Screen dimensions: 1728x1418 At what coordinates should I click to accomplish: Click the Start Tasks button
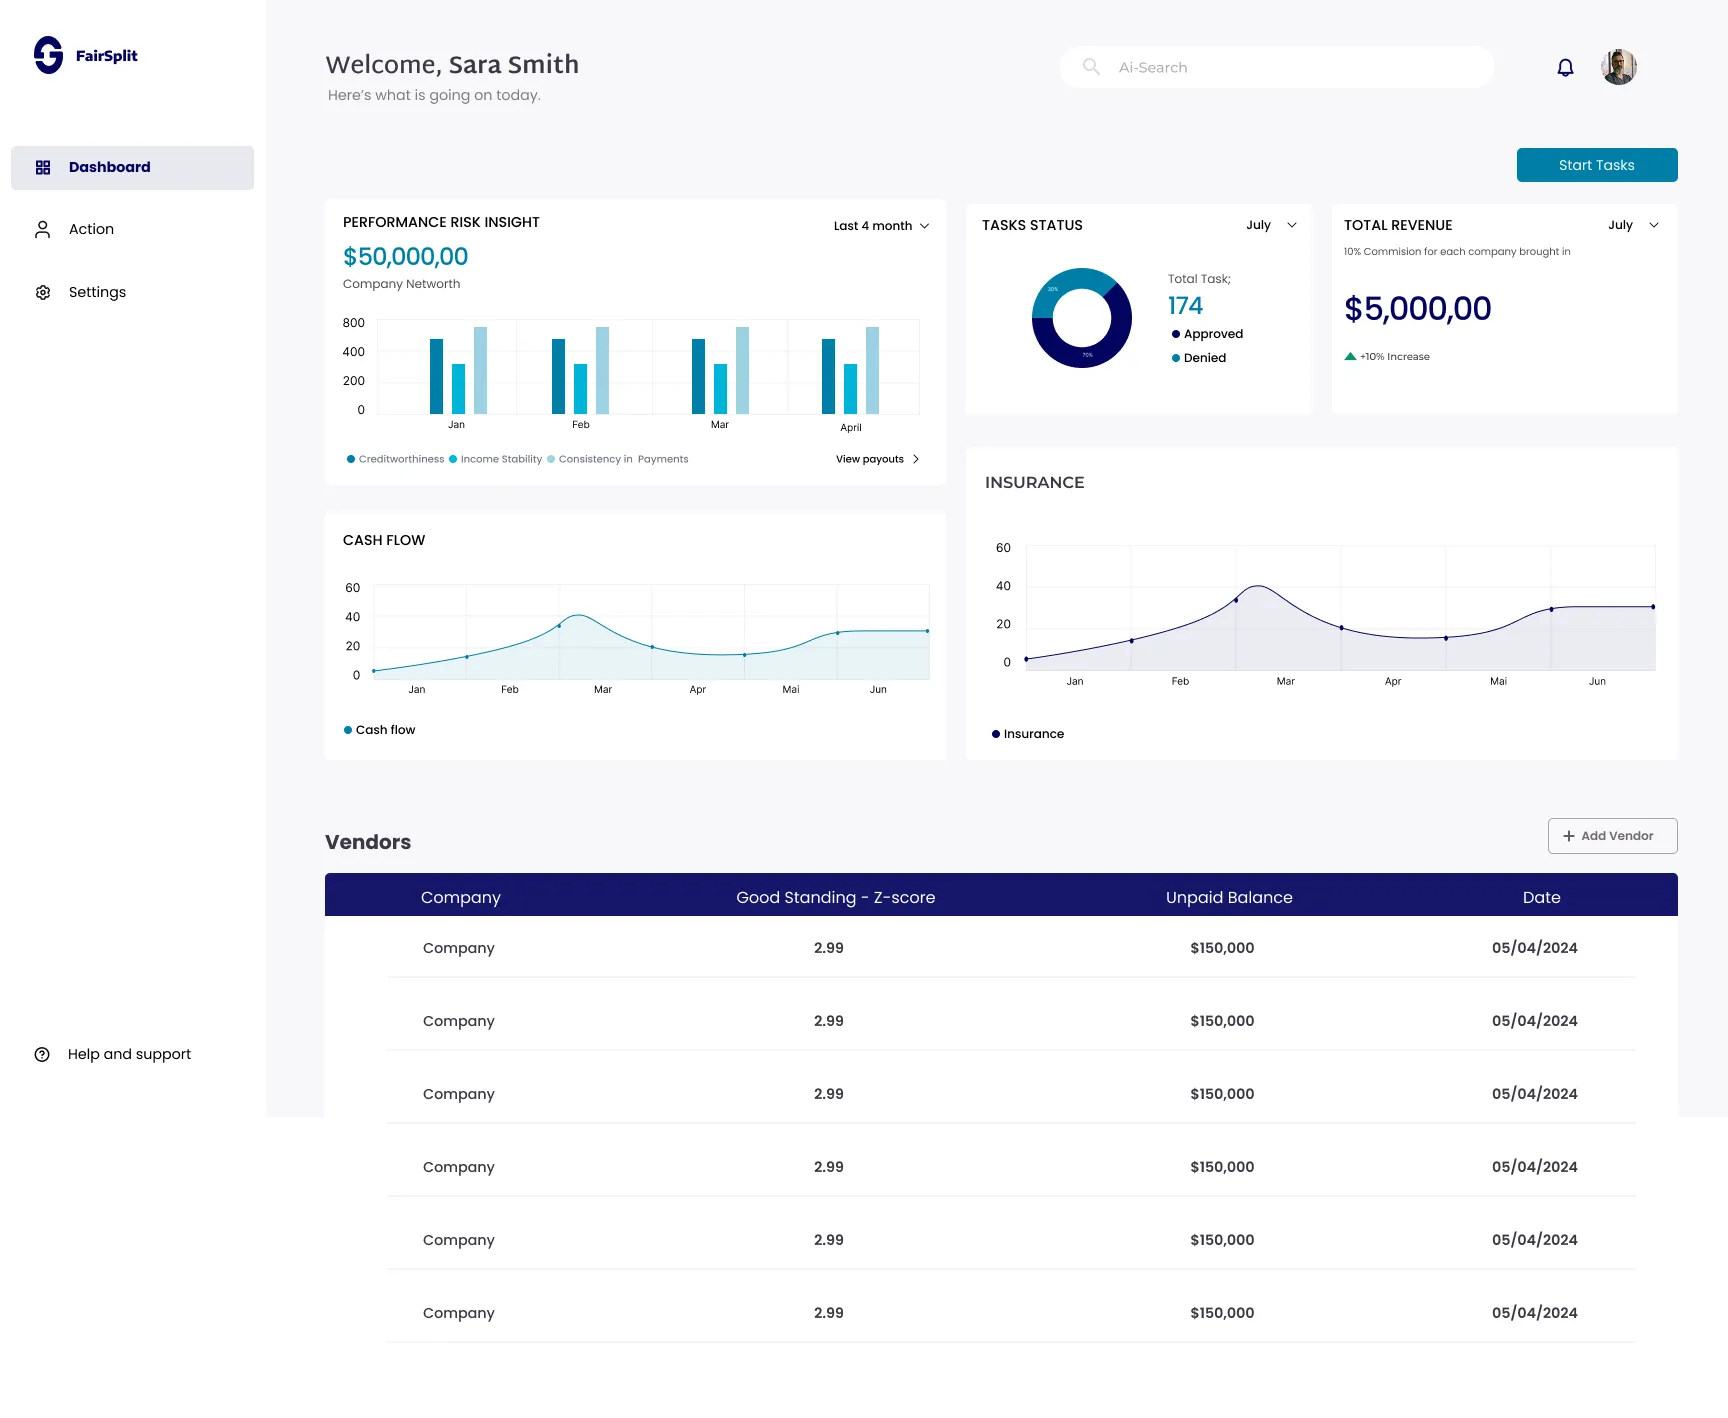[x=1597, y=165]
